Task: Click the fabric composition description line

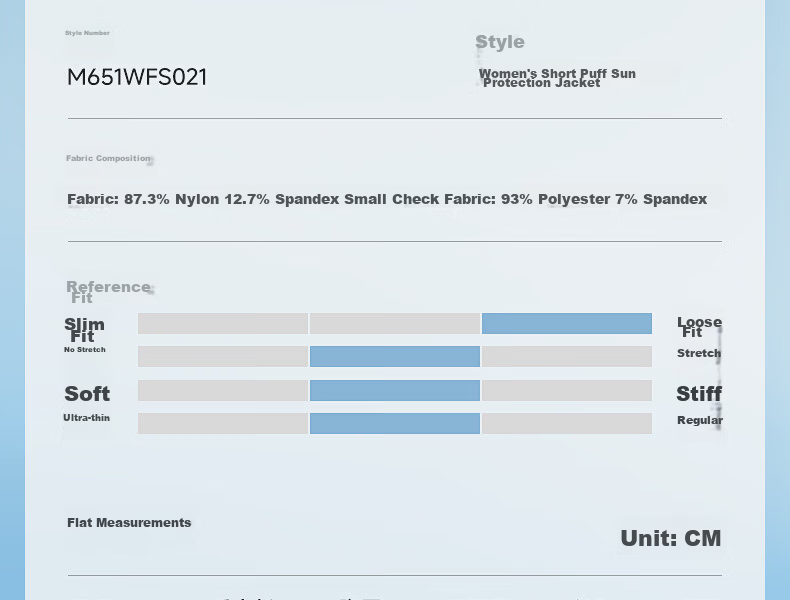Action: point(387,199)
